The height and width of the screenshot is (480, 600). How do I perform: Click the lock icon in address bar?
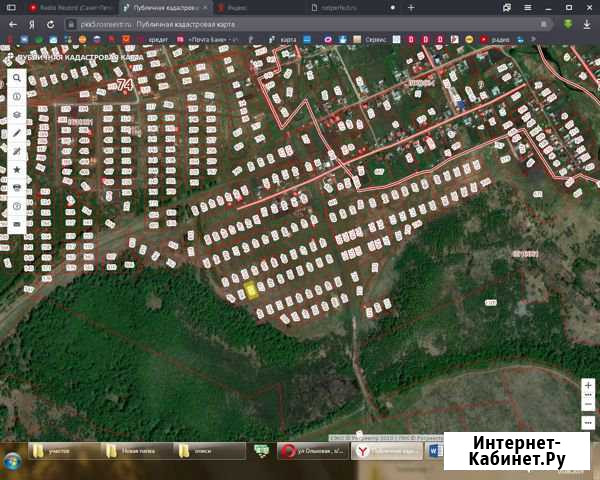coord(71,24)
